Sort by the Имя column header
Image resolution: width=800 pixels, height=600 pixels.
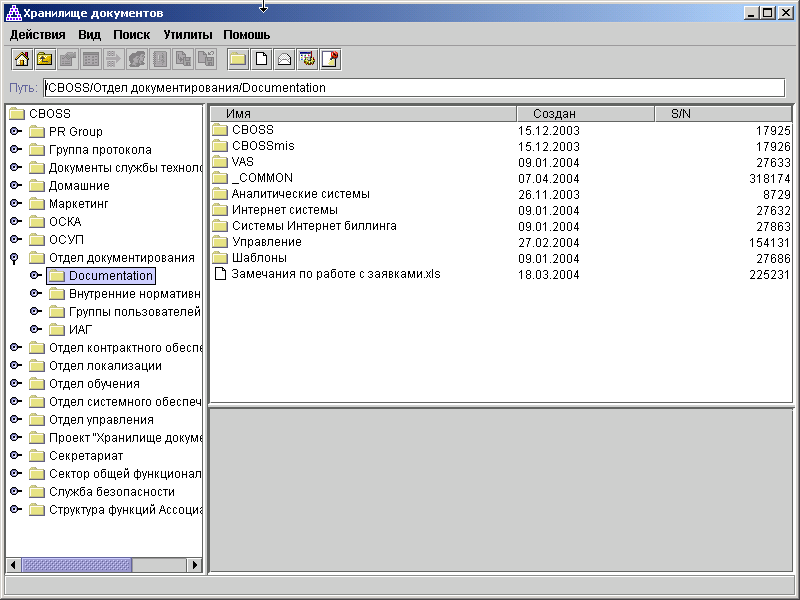click(363, 114)
